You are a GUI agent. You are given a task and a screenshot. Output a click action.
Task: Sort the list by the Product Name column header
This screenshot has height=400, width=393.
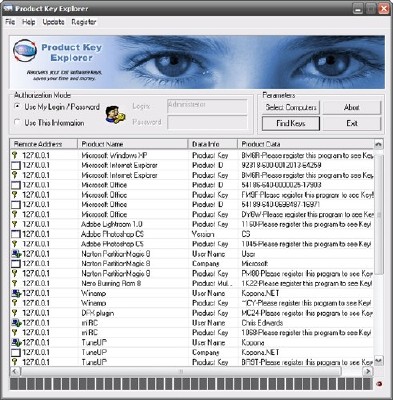tap(133, 144)
